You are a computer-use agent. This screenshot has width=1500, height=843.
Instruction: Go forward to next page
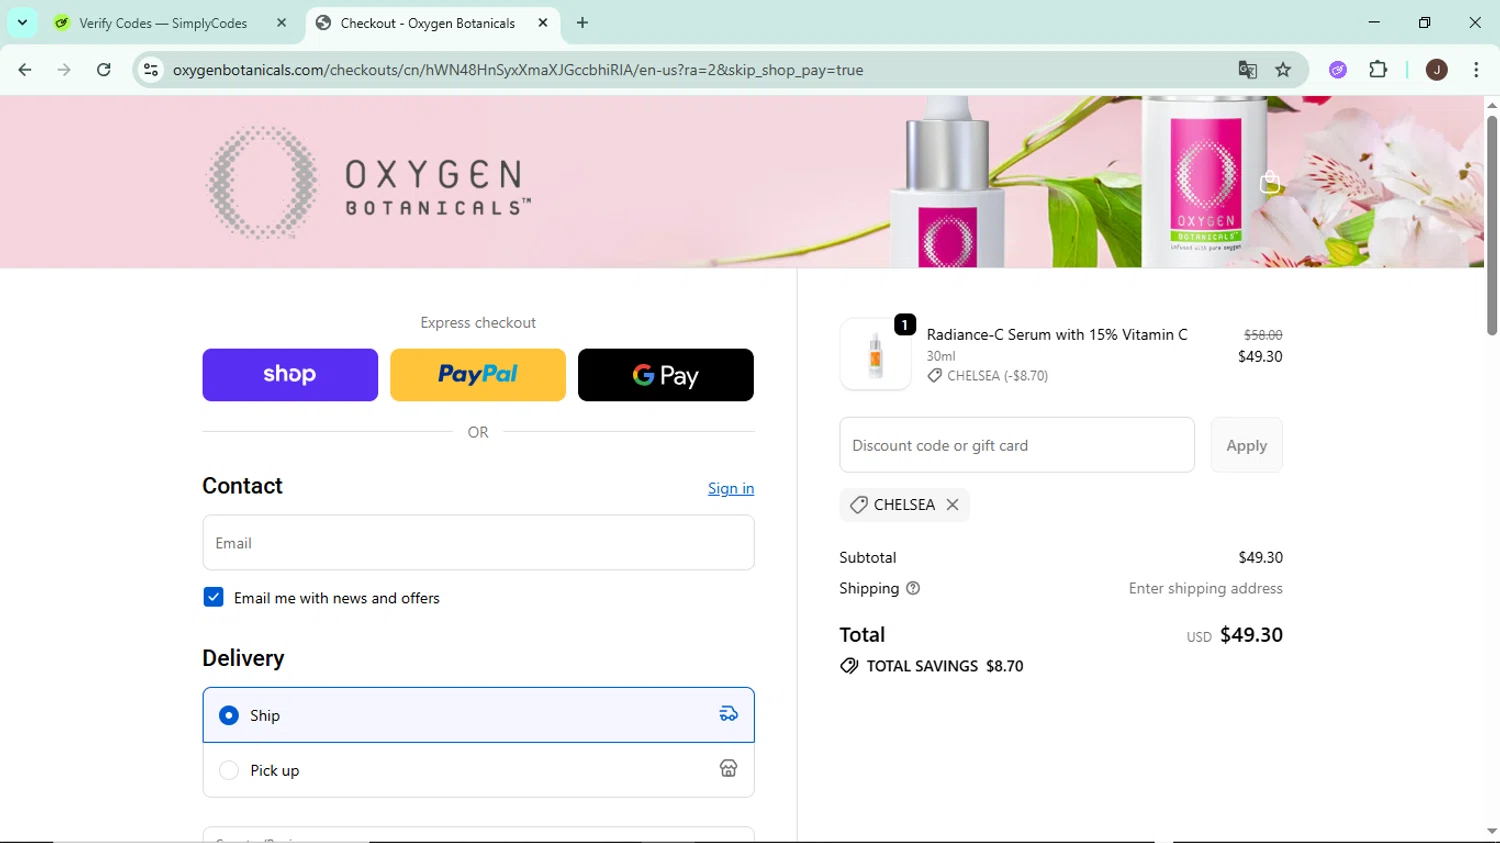click(64, 70)
